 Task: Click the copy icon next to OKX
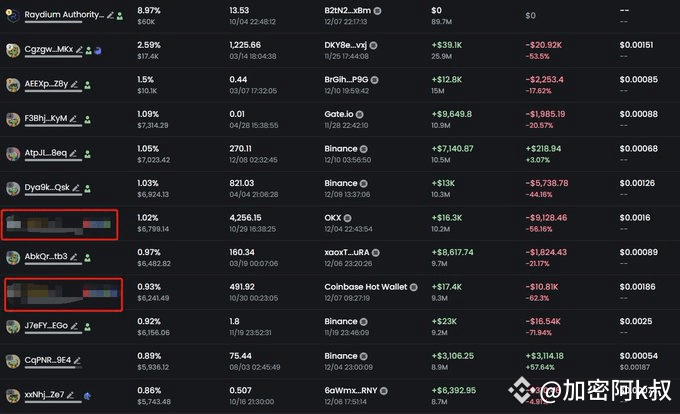pyautogui.click(x=347, y=218)
